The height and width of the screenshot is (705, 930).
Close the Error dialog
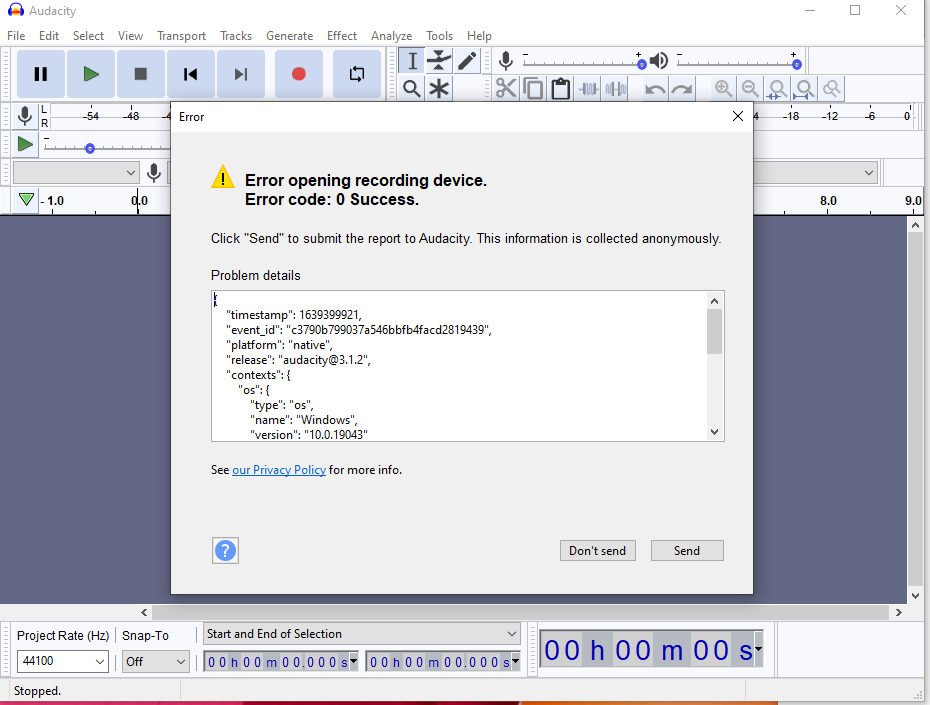pyautogui.click(x=737, y=116)
